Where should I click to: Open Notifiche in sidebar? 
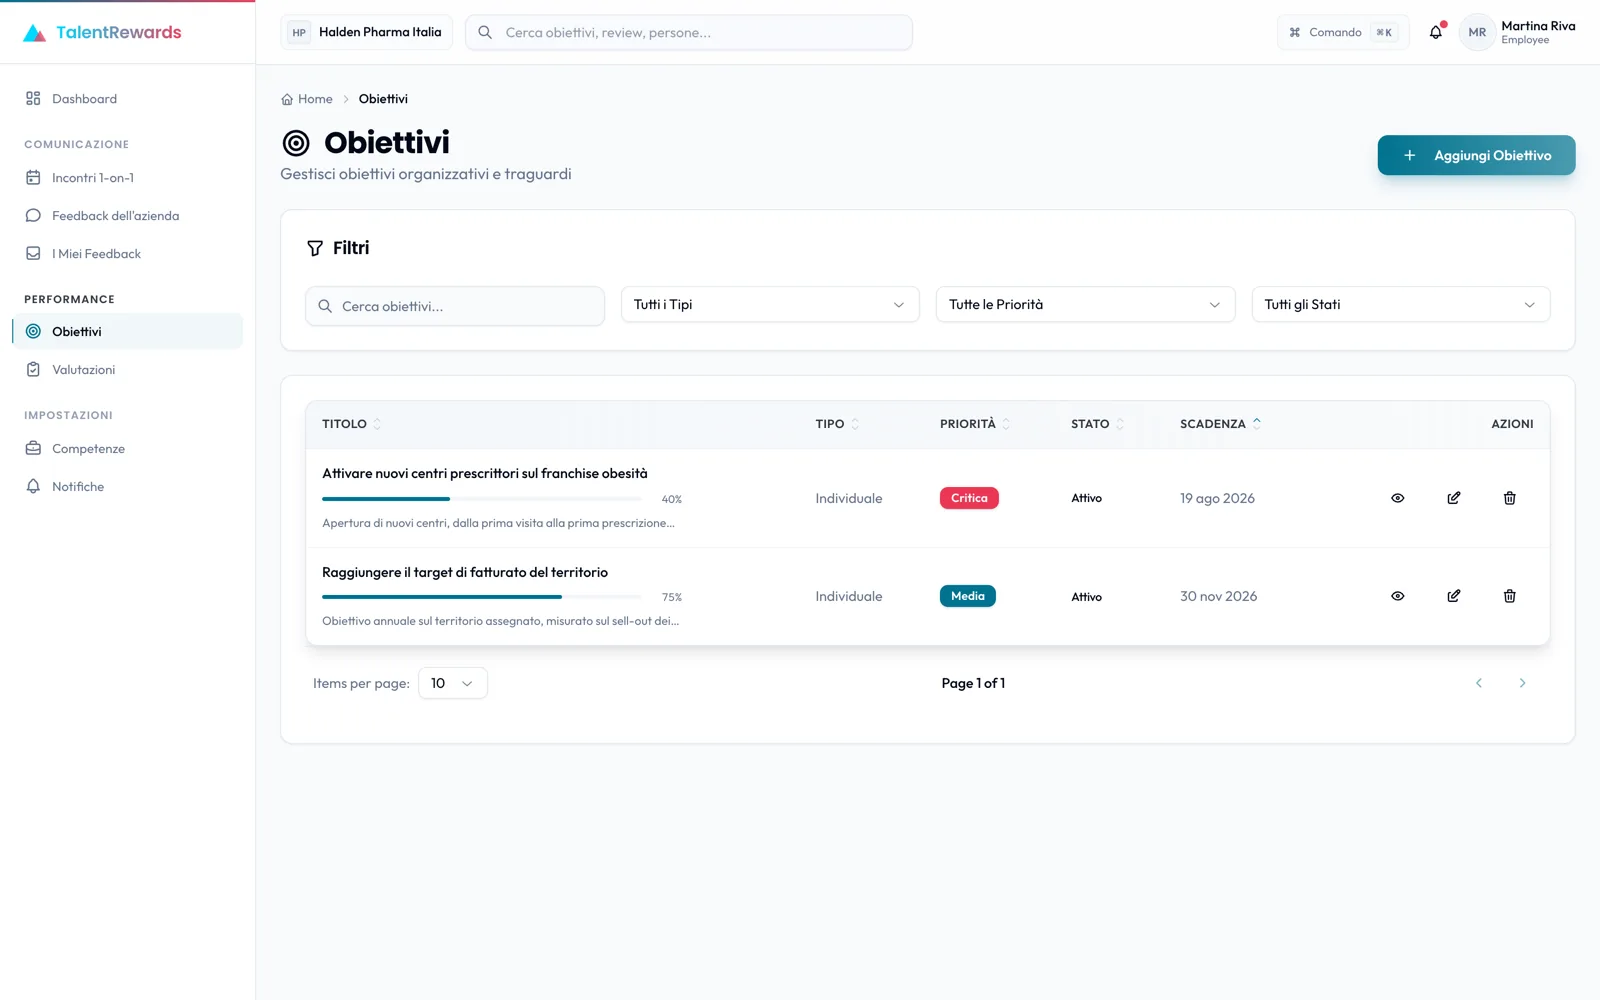coord(128,487)
